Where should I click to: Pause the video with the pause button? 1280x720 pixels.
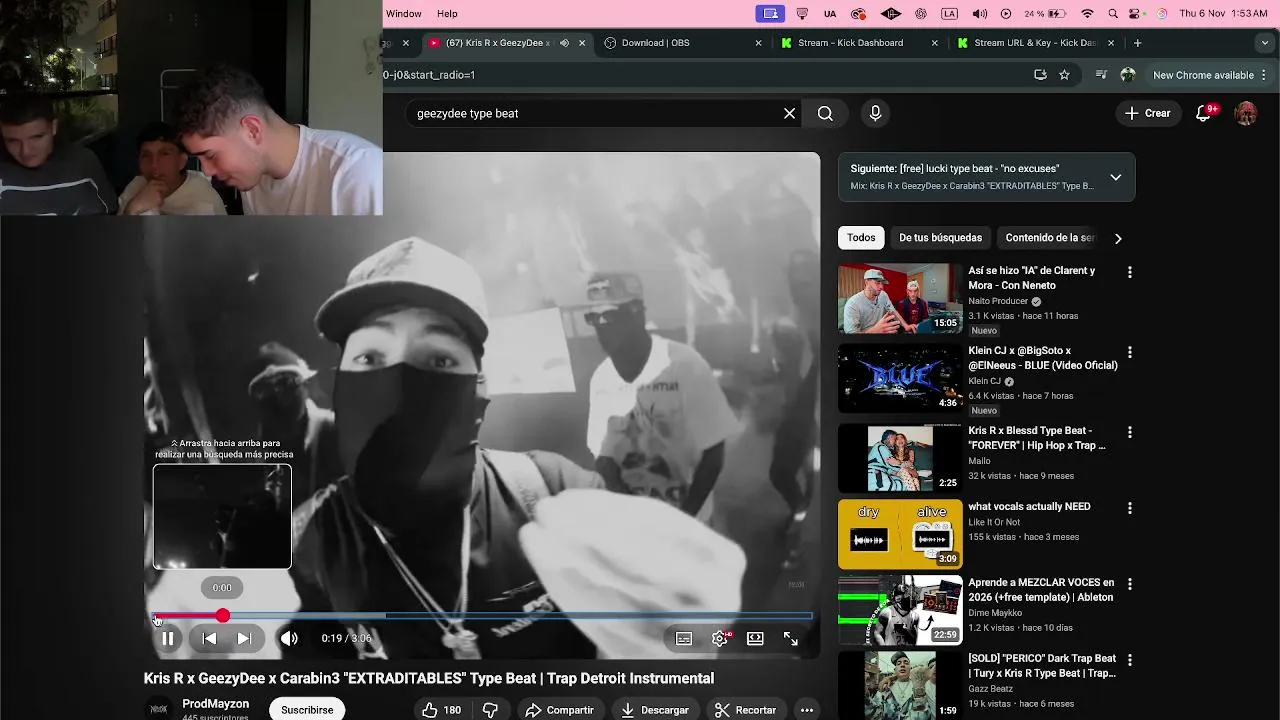(x=168, y=638)
